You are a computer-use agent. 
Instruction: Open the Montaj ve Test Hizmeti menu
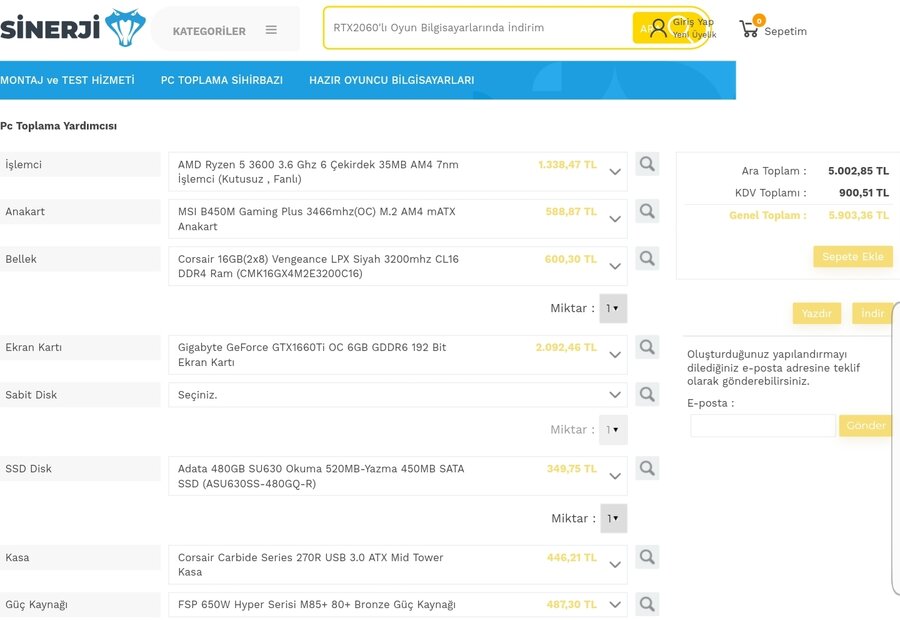[x=67, y=80]
